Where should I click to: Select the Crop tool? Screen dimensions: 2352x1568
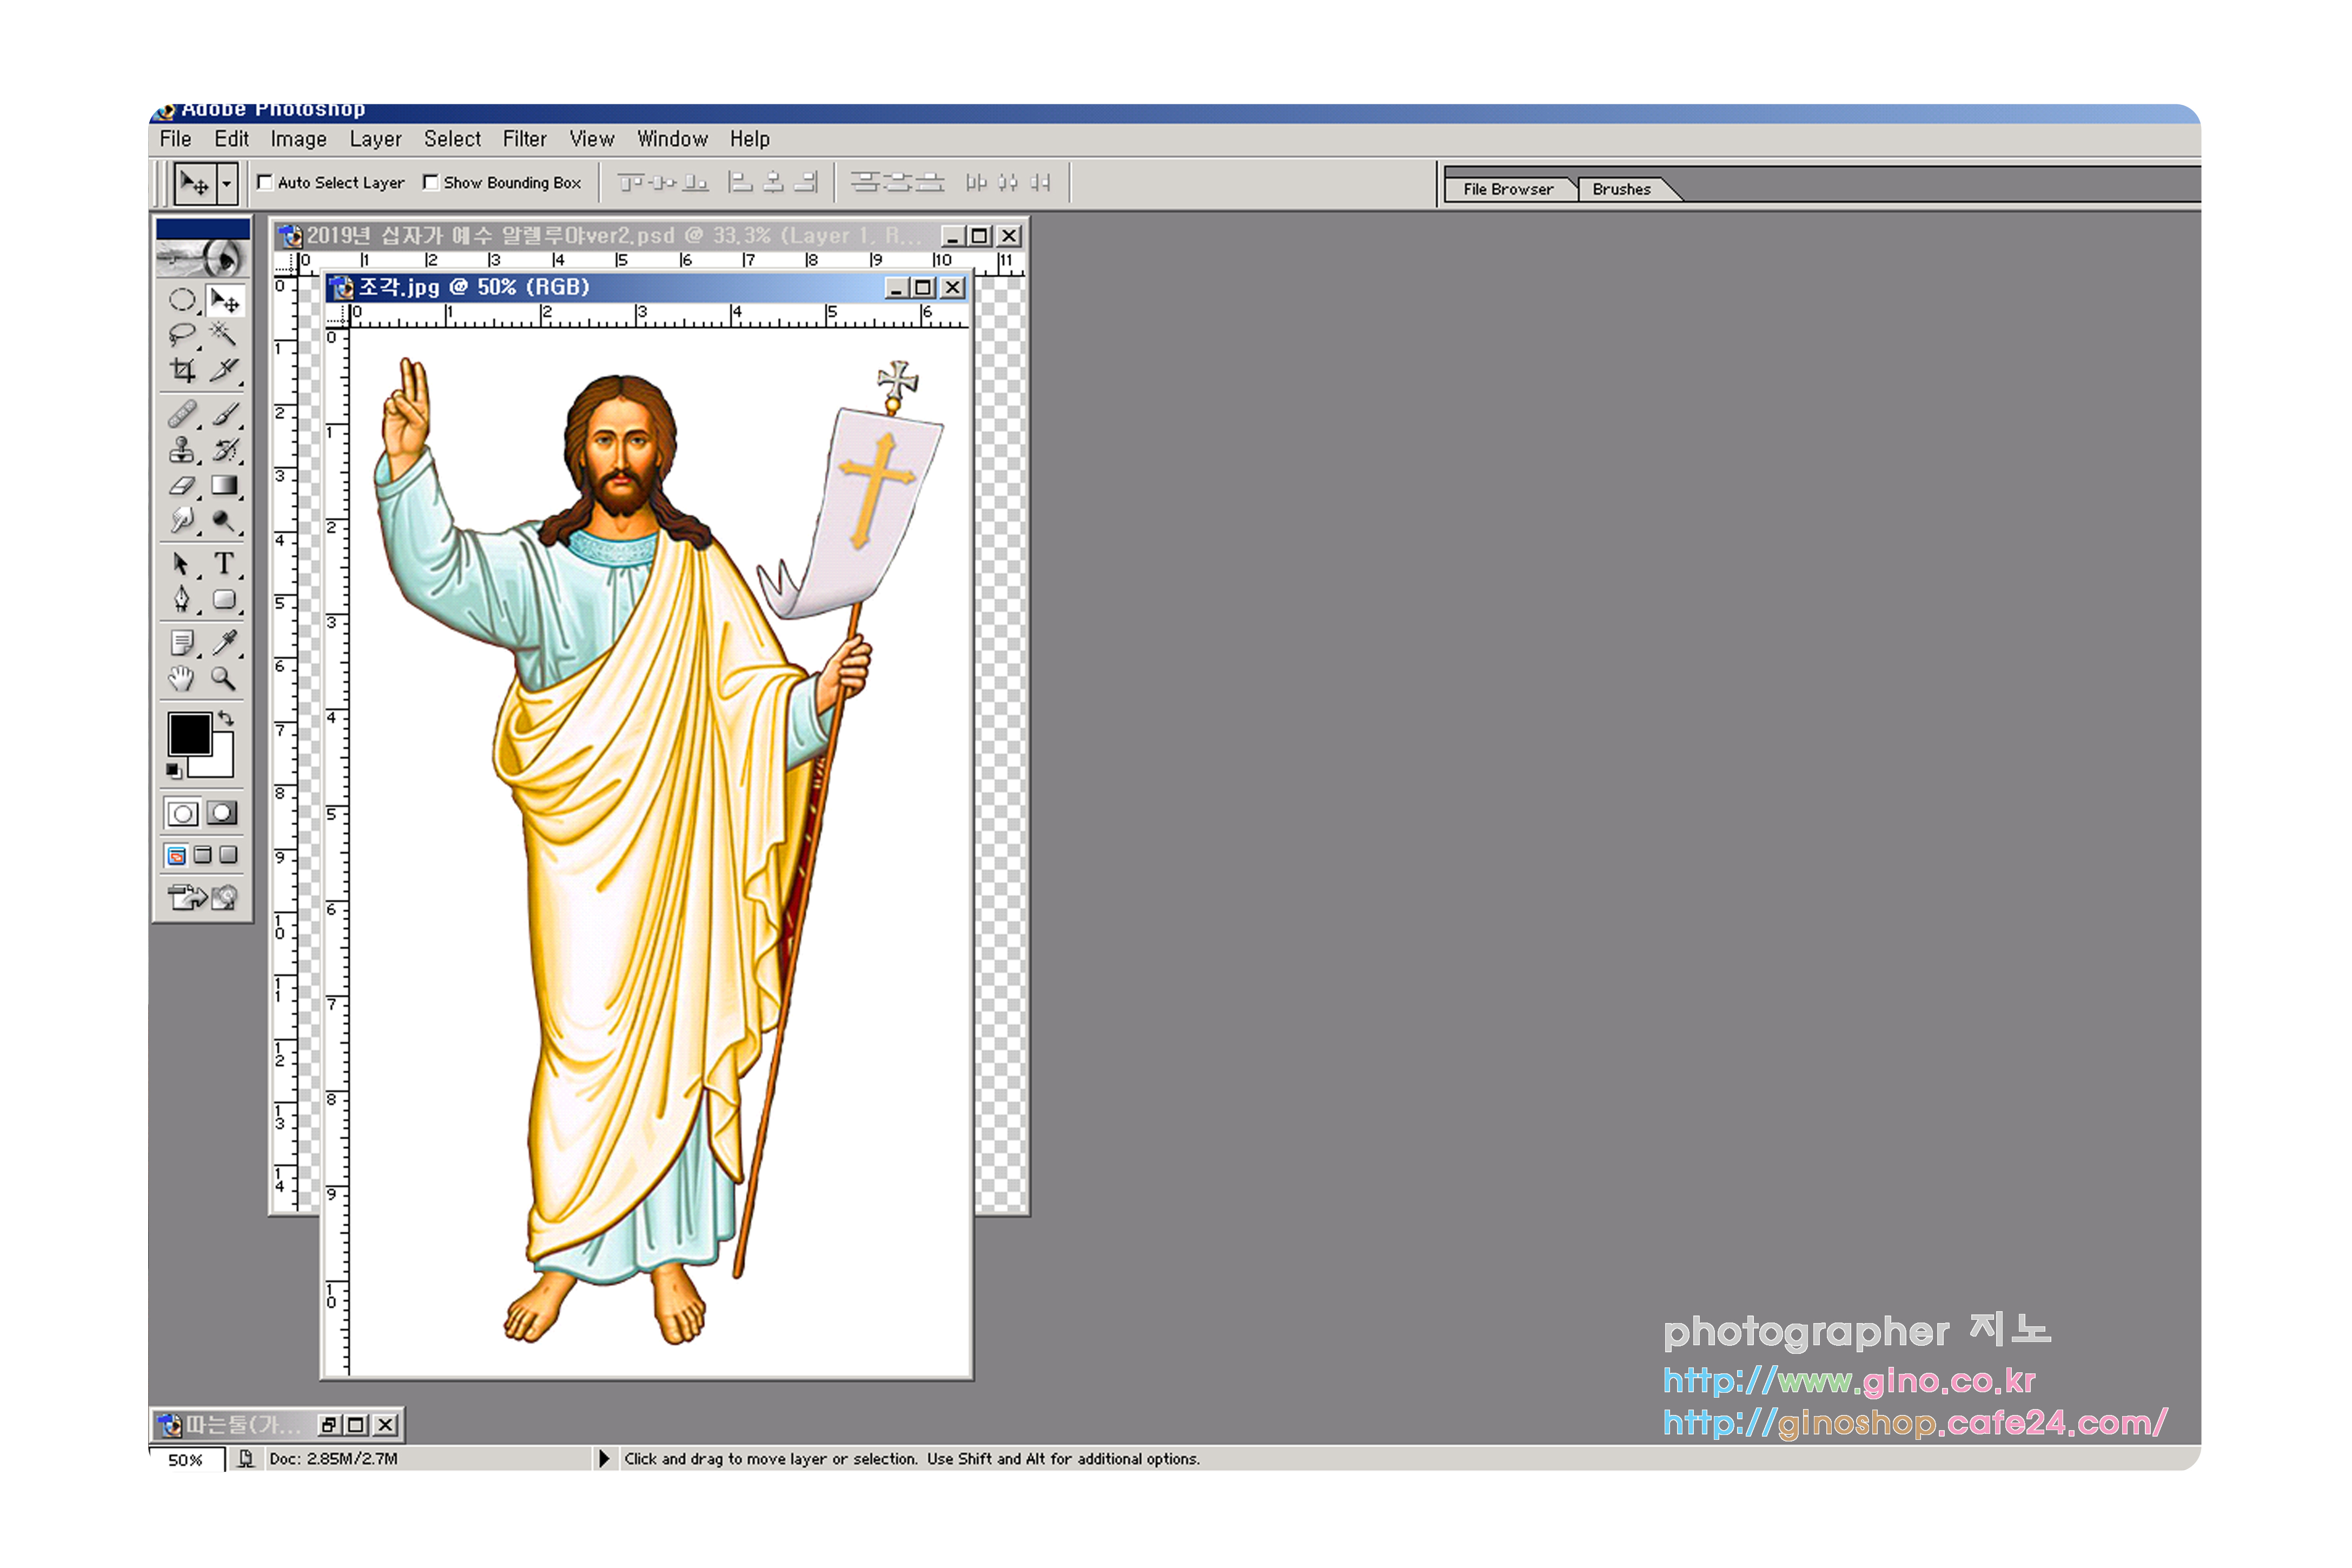pyautogui.click(x=182, y=371)
